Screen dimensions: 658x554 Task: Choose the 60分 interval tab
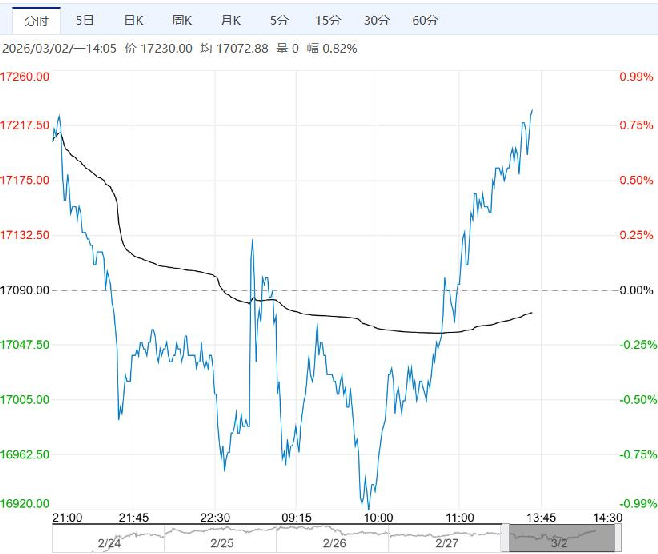(425, 20)
